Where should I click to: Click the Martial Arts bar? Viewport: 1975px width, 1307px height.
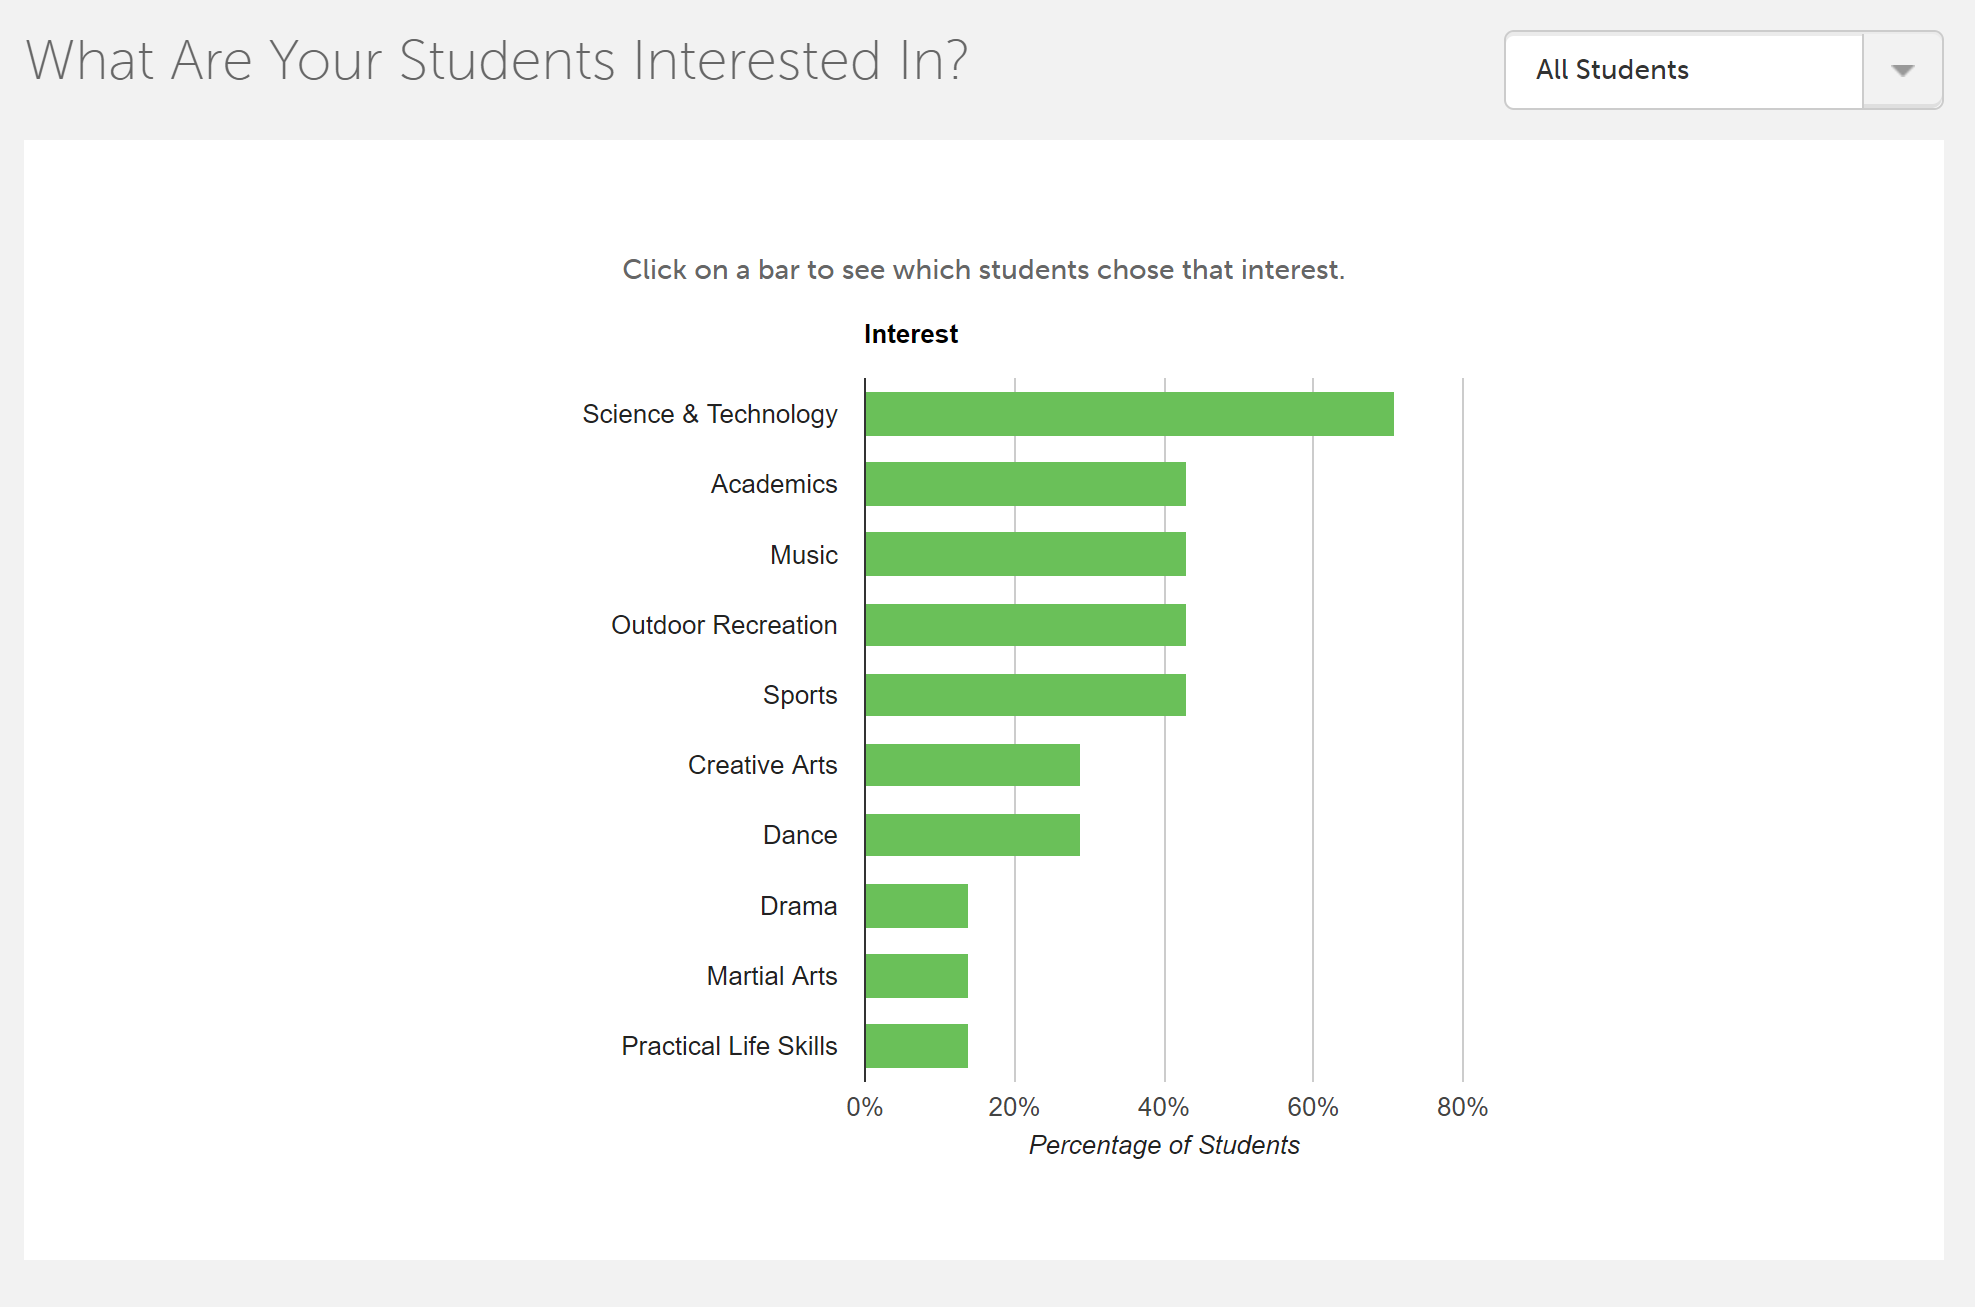(x=916, y=976)
